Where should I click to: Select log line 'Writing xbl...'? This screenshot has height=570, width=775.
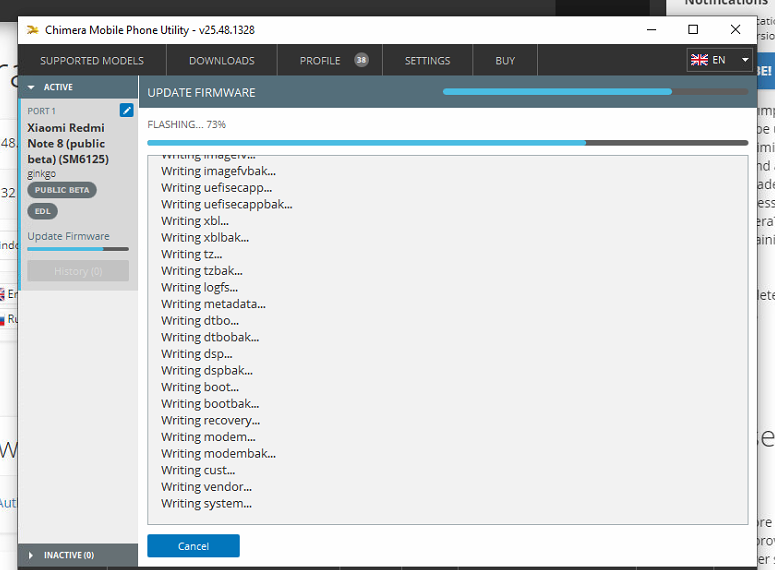[x=195, y=221]
